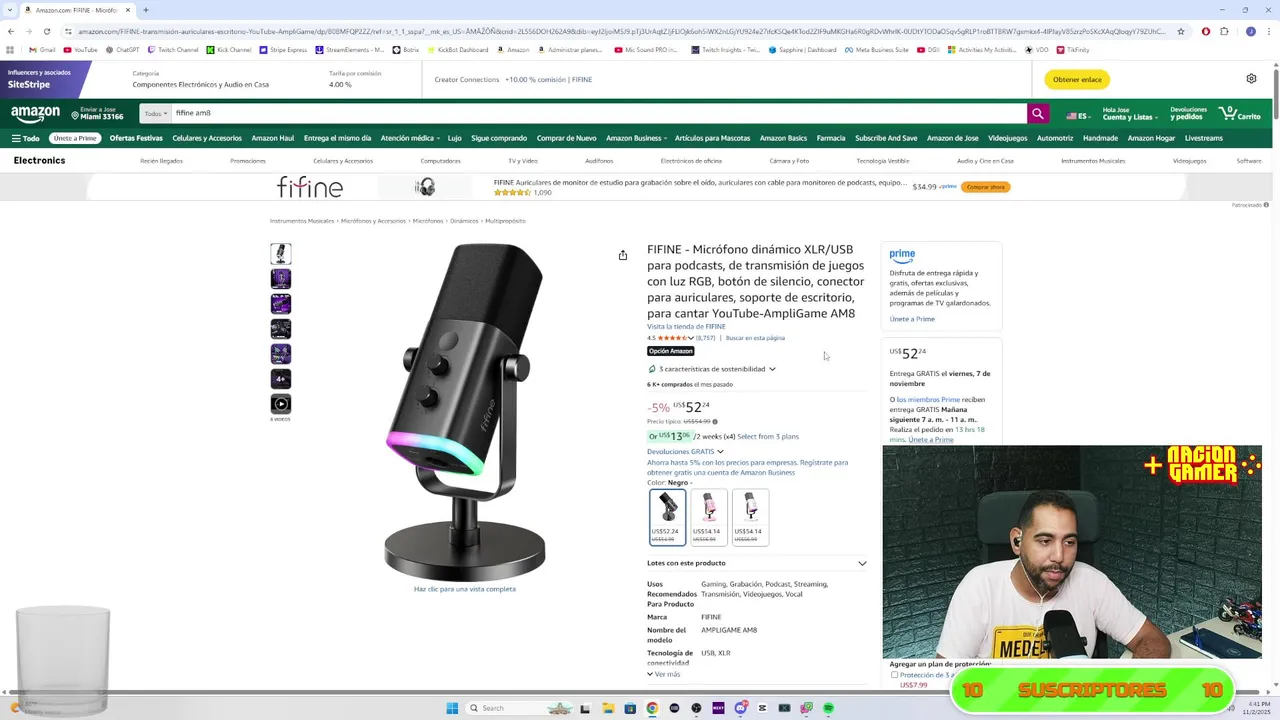Click the 4+ more images thumbnail
The height and width of the screenshot is (720, 1280).
click(x=281, y=379)
